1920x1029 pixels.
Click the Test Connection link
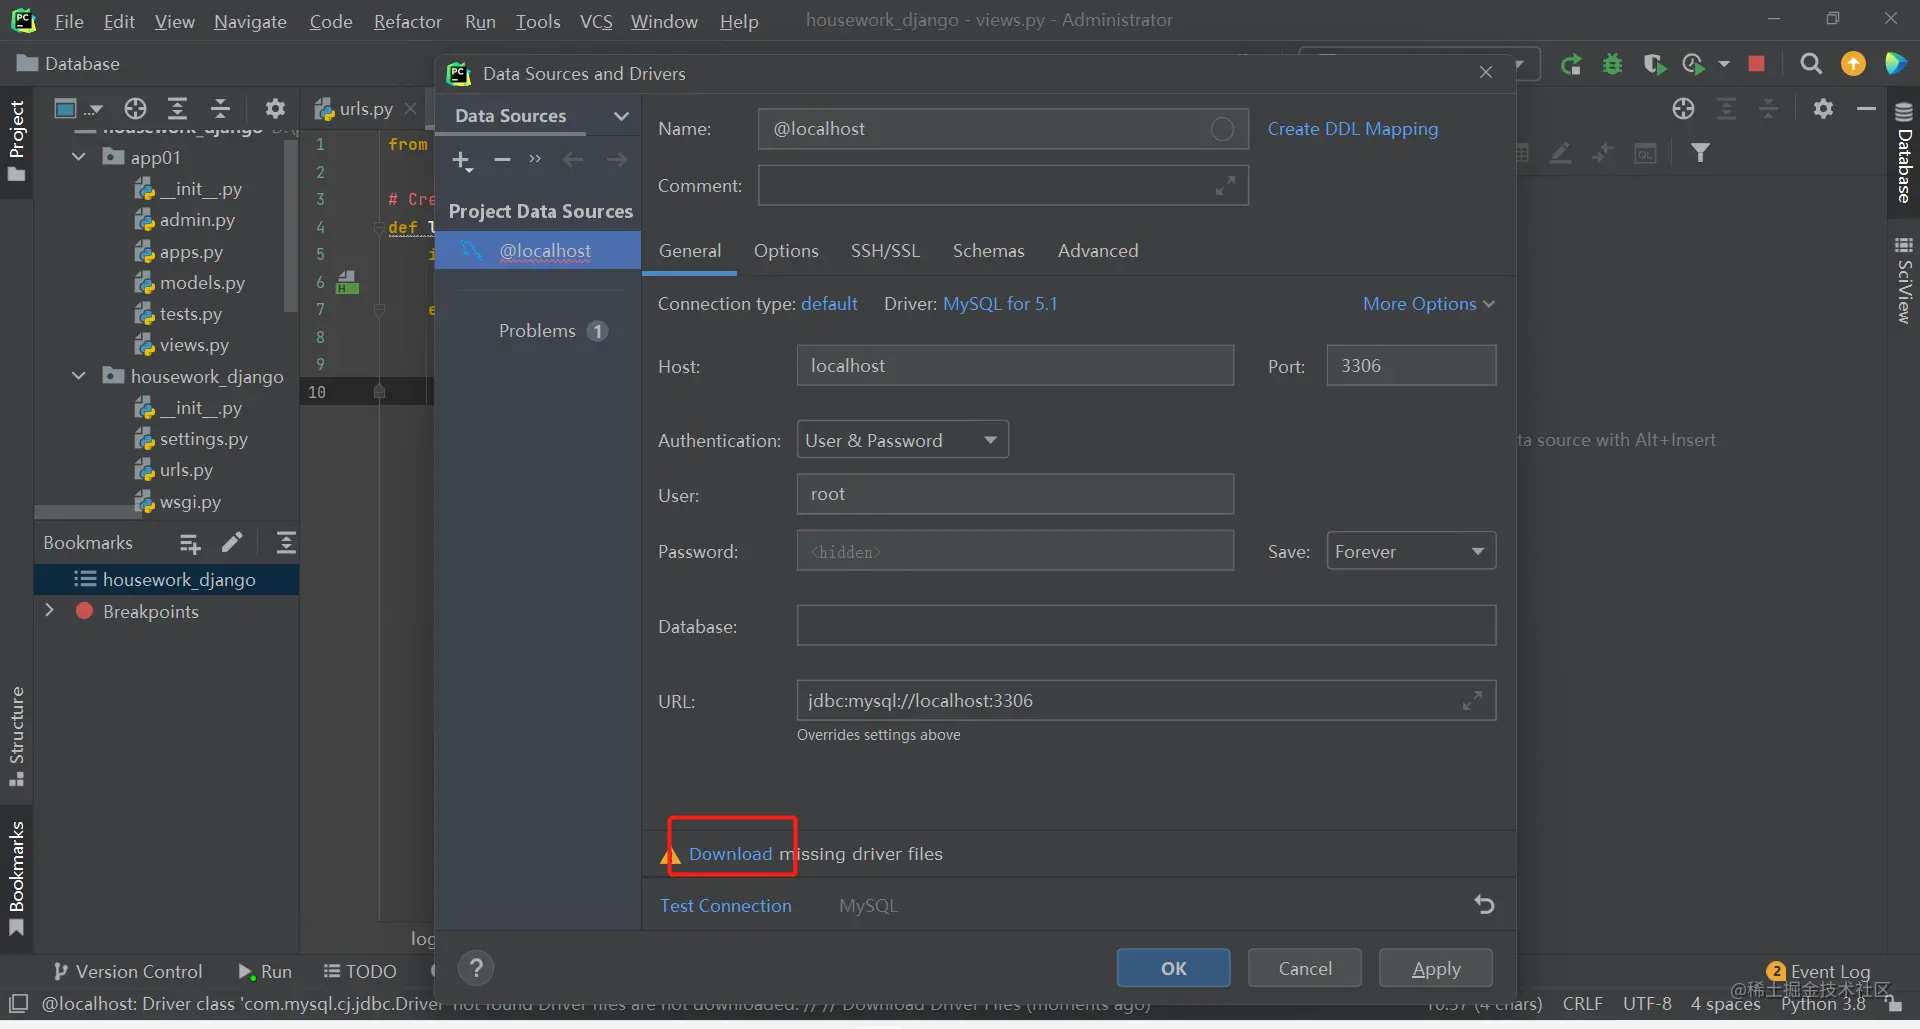pos(725,905)
